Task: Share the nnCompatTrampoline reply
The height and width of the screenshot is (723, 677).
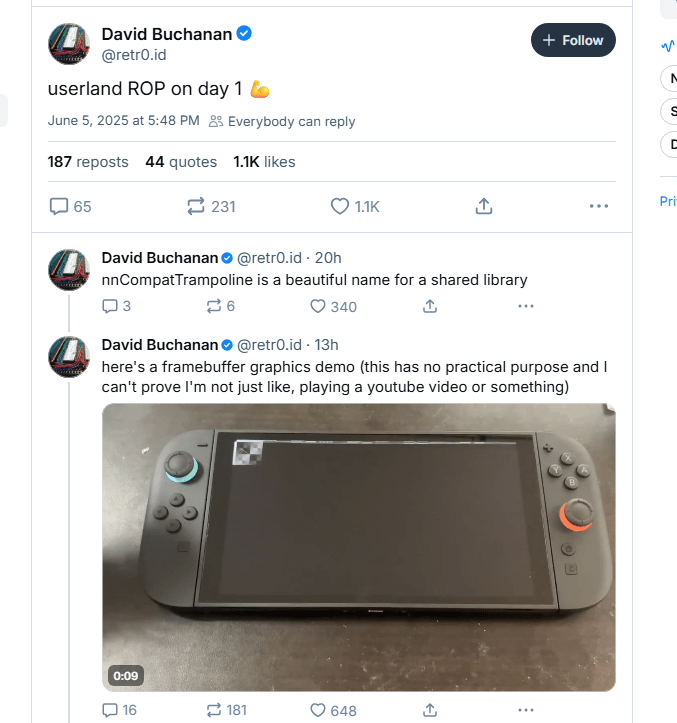Action: (430, 306)
